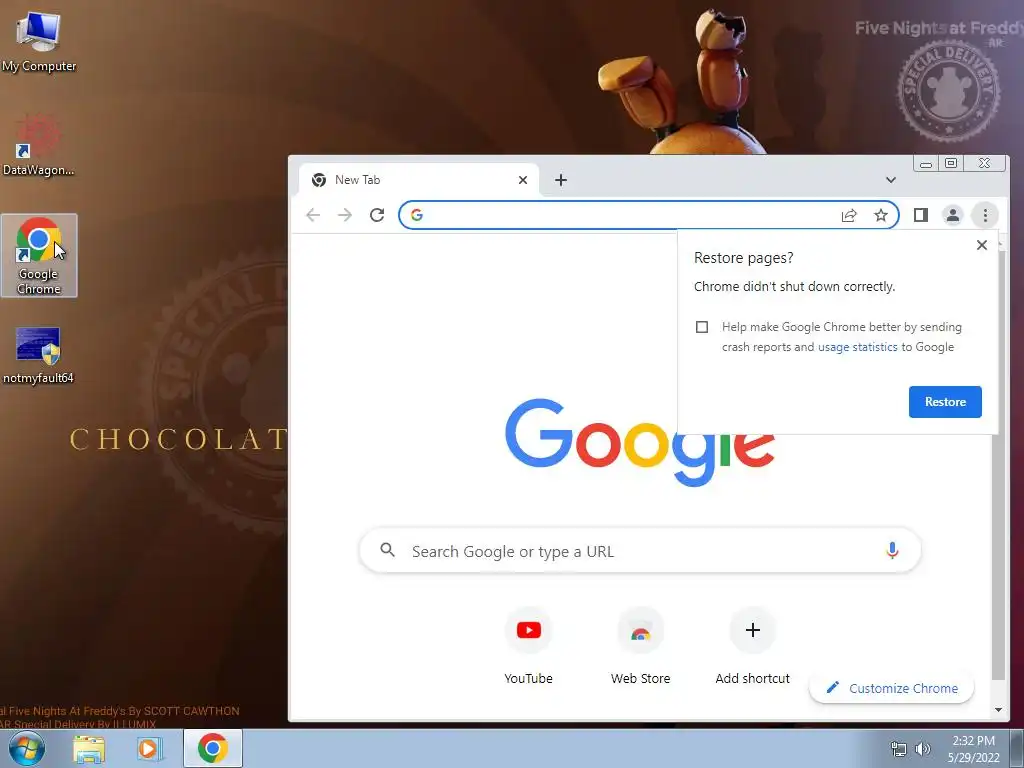The height and width of the screenshot is (768, 1024).
Task: Select My Computer desktop icon
Action: (x=39, y=41)
